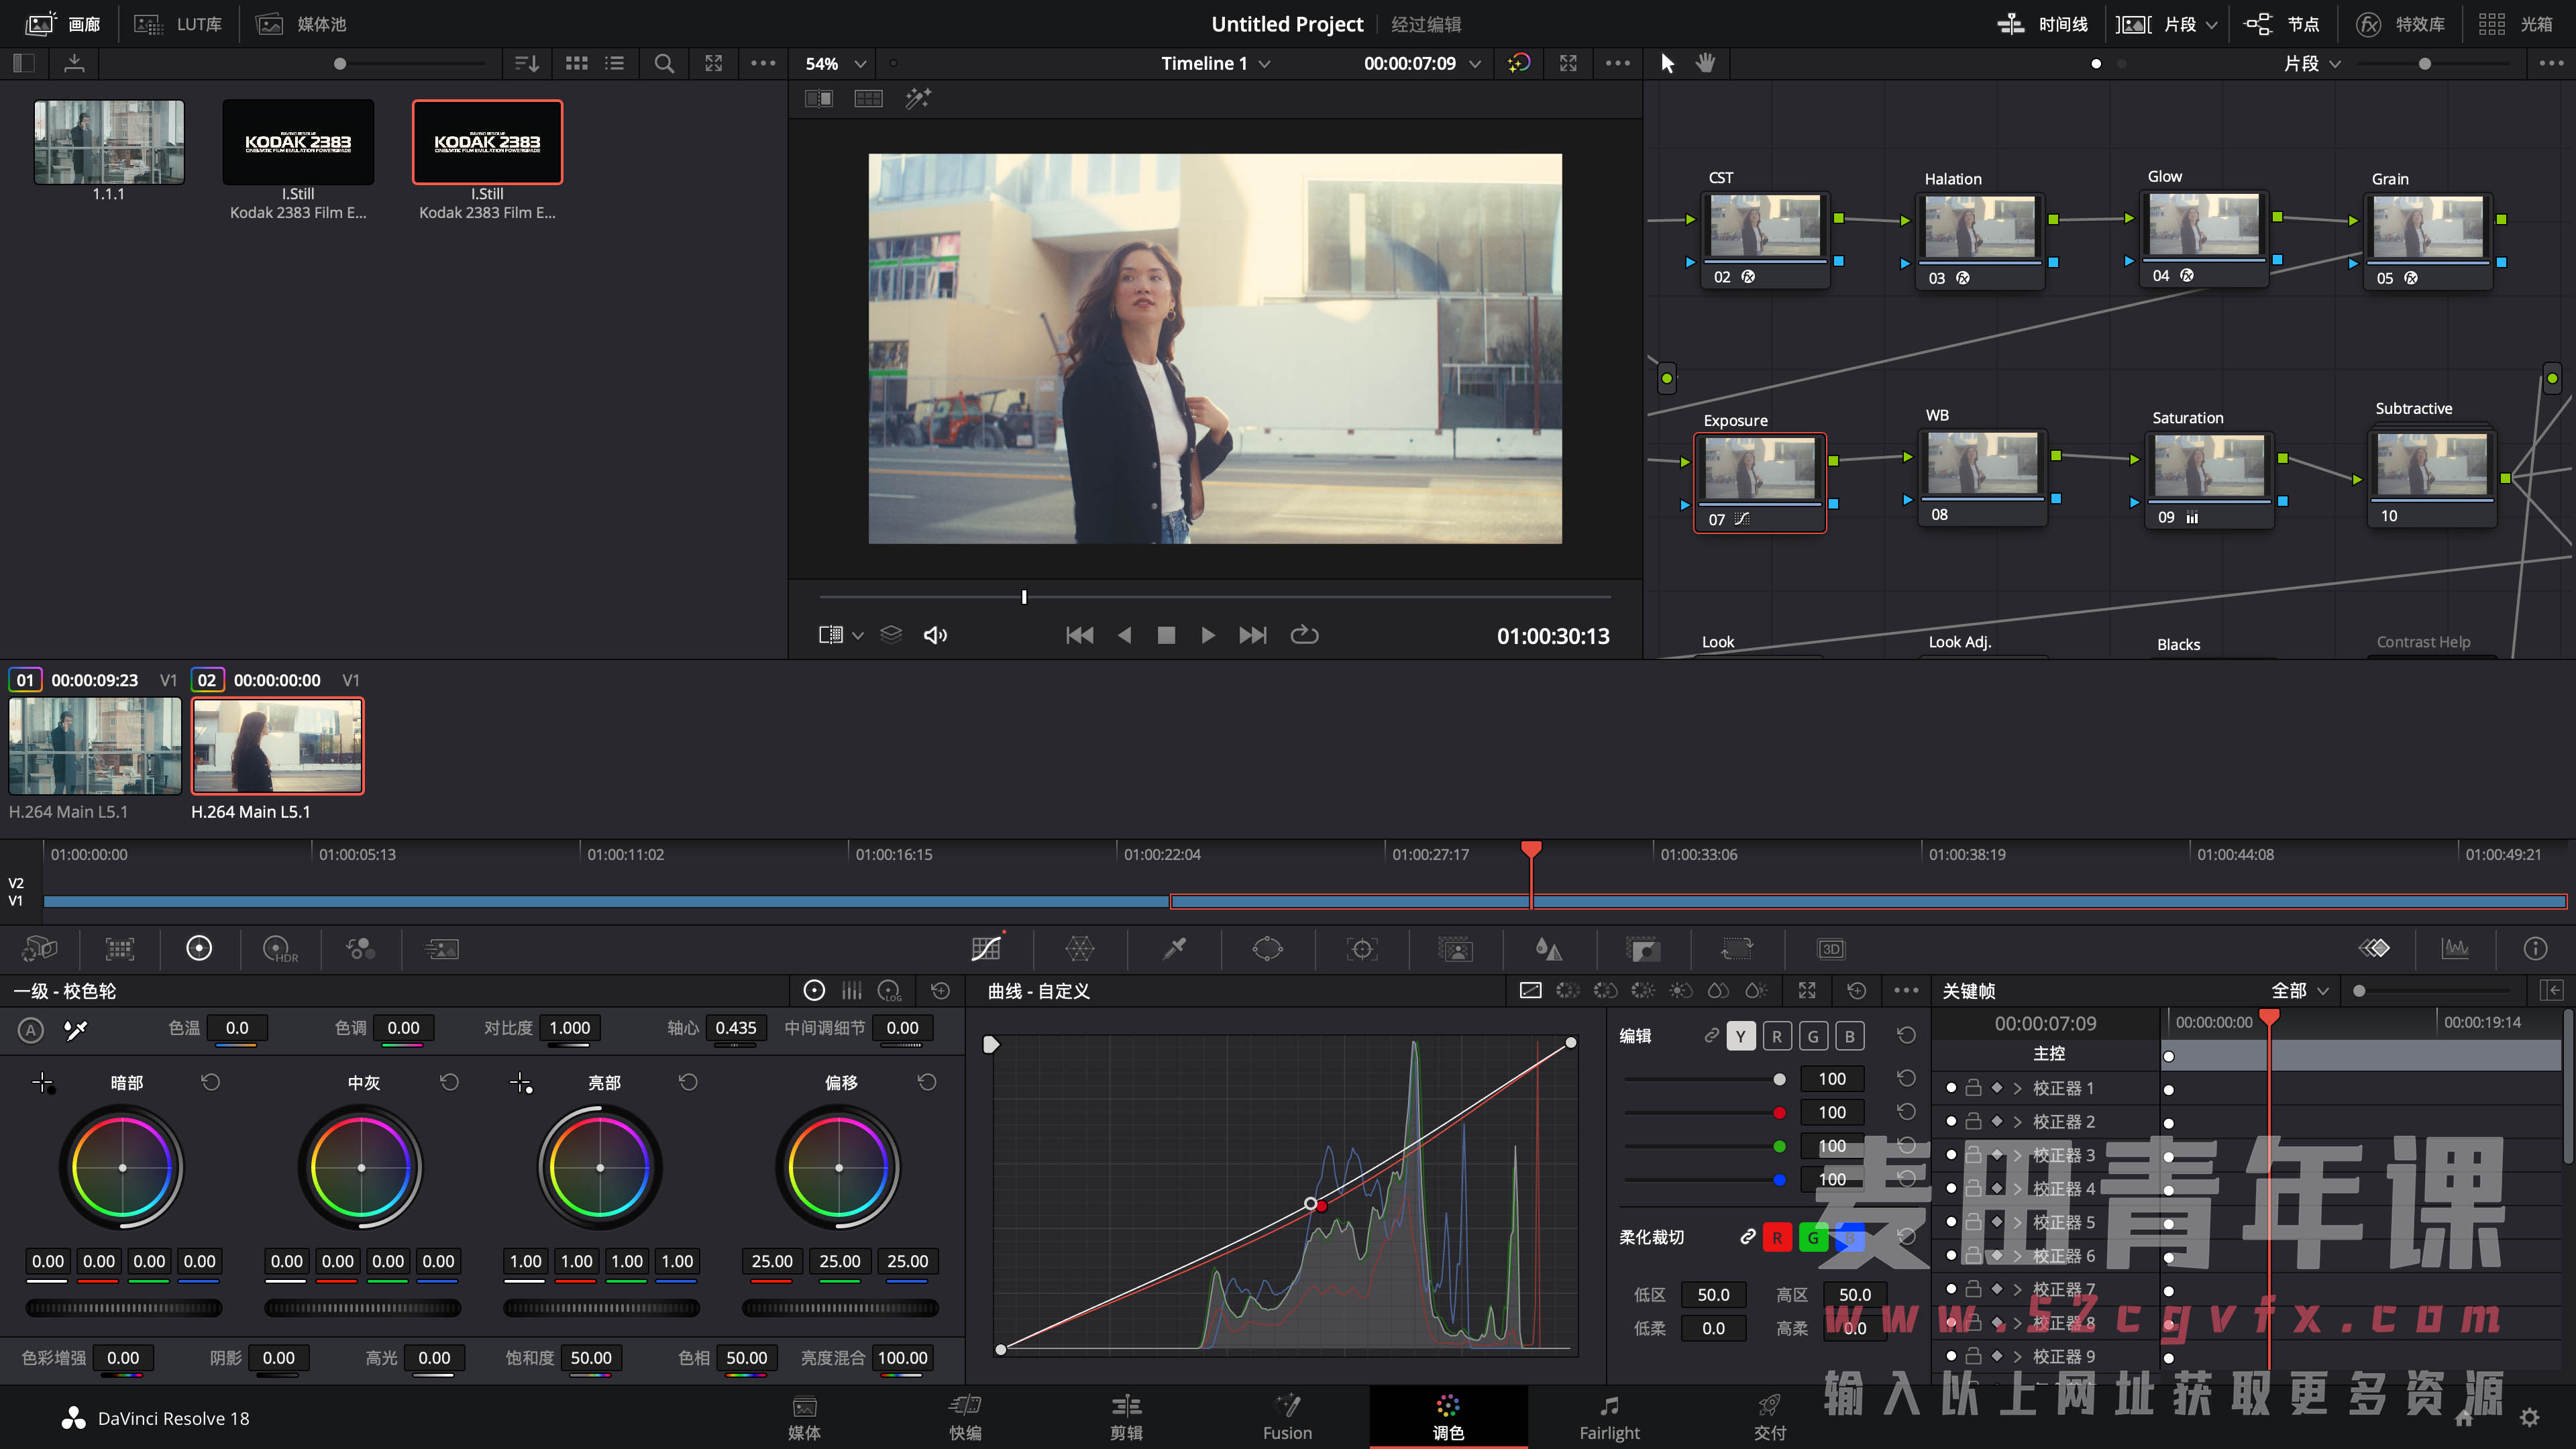The image size is (2576, 1449).
Task: Select the Exposure node 07
Action: (1759, 482)
